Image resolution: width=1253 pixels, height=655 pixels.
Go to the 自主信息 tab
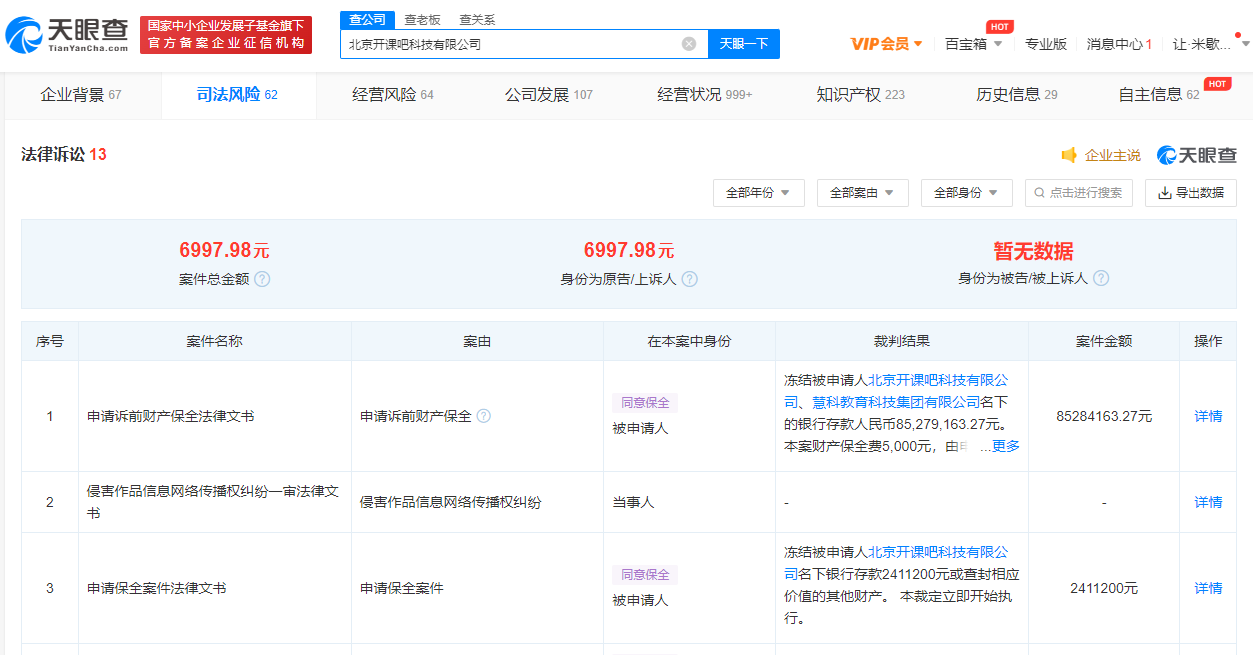(x=1159, y=95)
